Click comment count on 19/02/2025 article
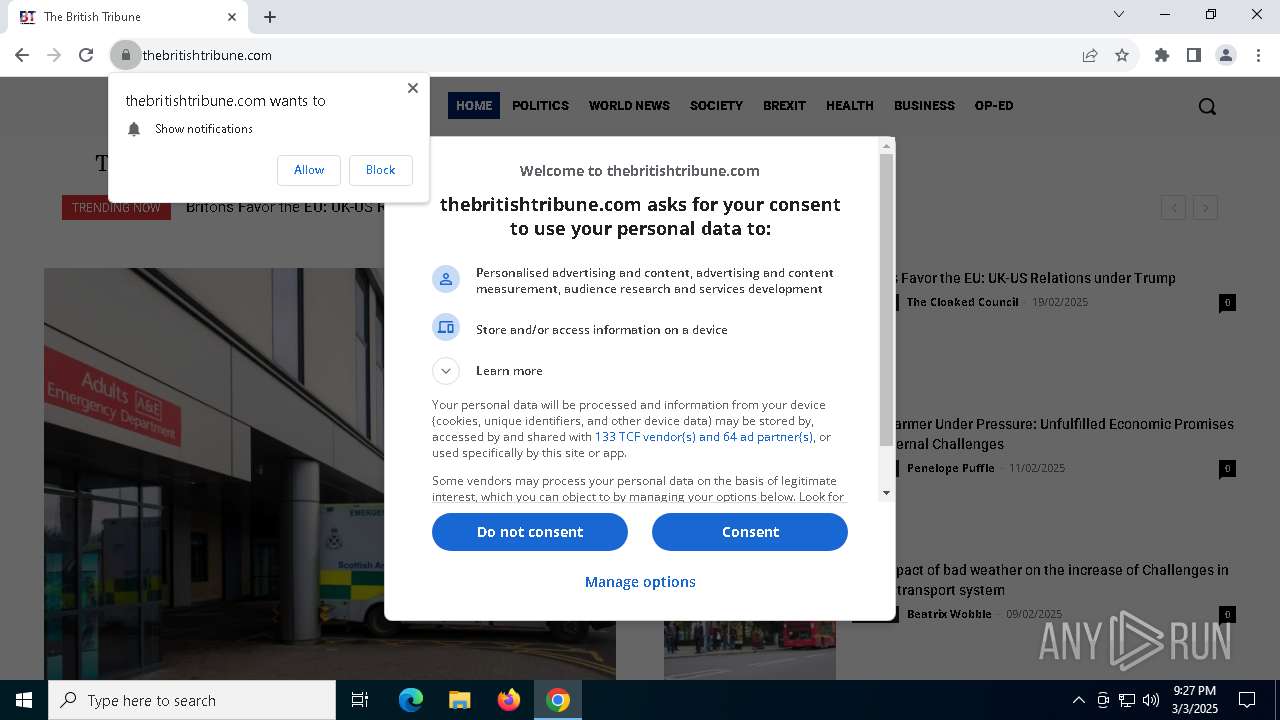 1227,302
